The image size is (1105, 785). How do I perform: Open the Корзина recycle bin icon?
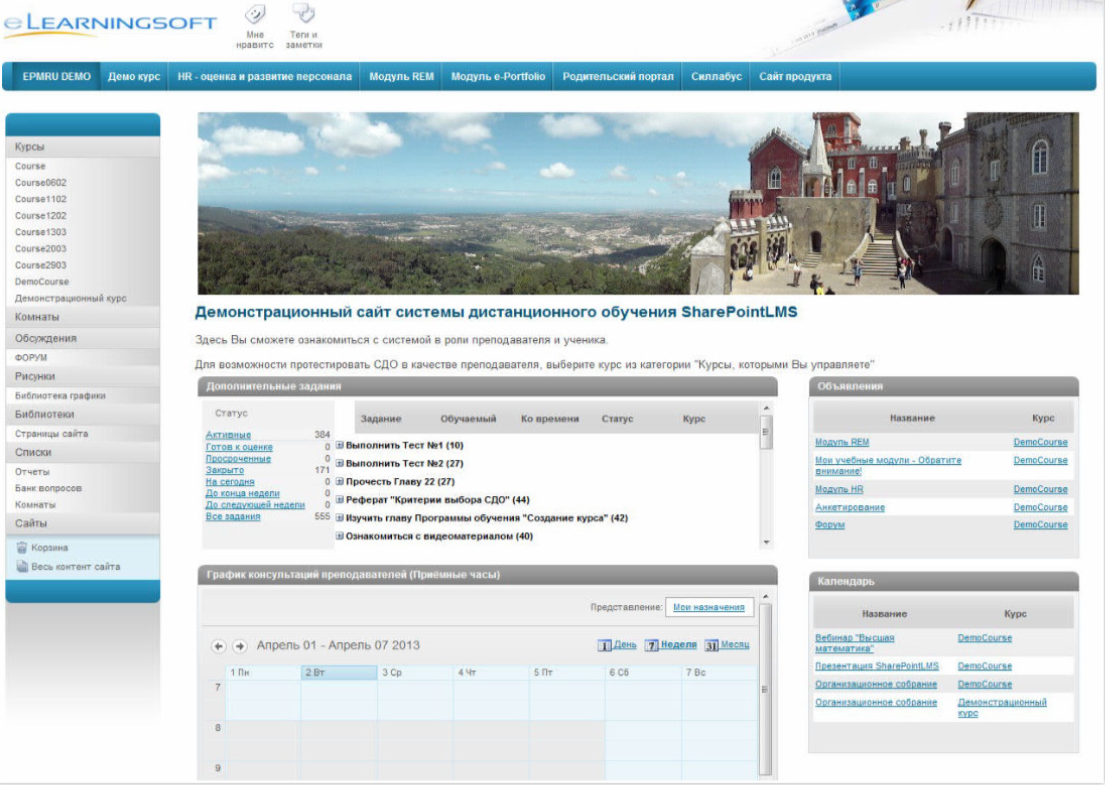[22, 548]
